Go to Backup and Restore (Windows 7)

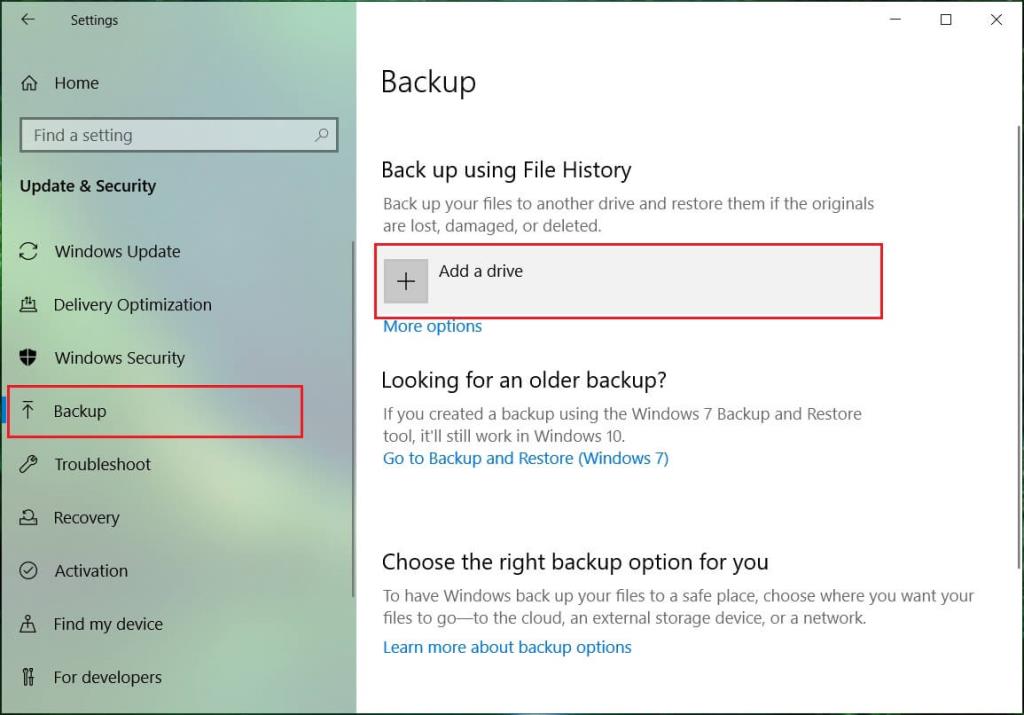click(525, 458)
